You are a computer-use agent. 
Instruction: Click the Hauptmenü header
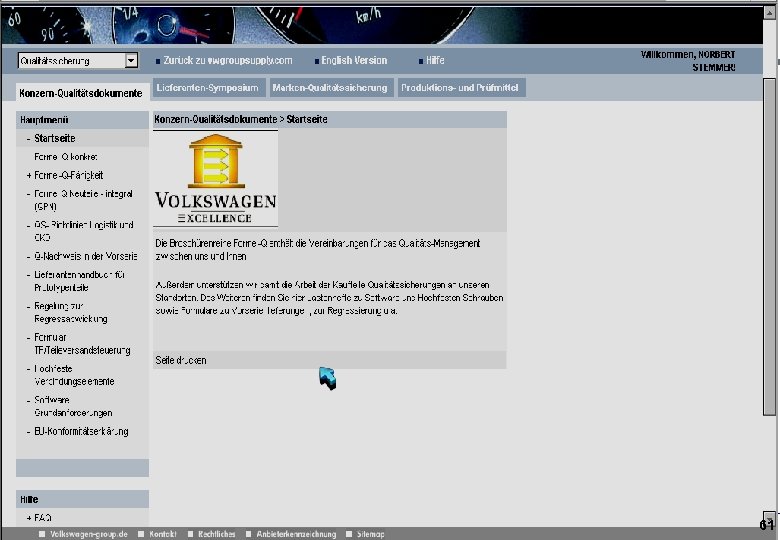pyautogui.click(x=83, y=120)
